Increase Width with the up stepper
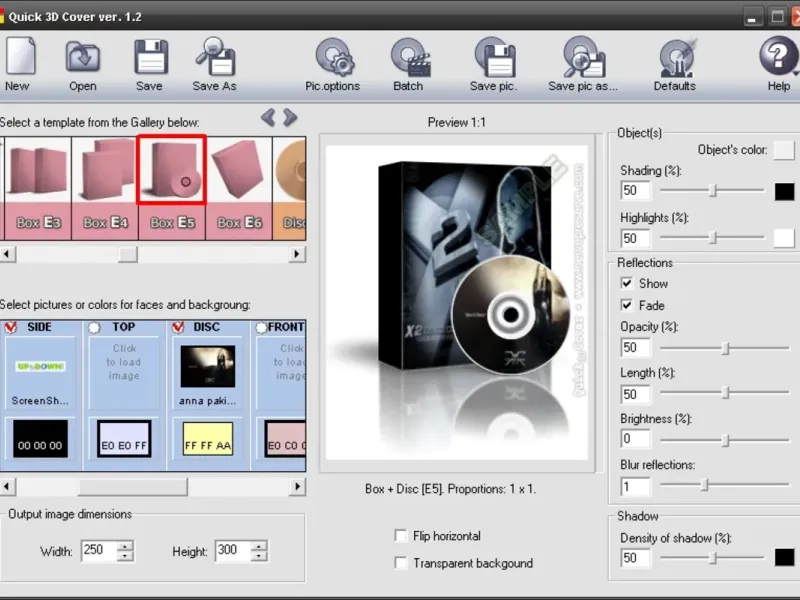Screen dimensions: 800x600 coord(125,545)
